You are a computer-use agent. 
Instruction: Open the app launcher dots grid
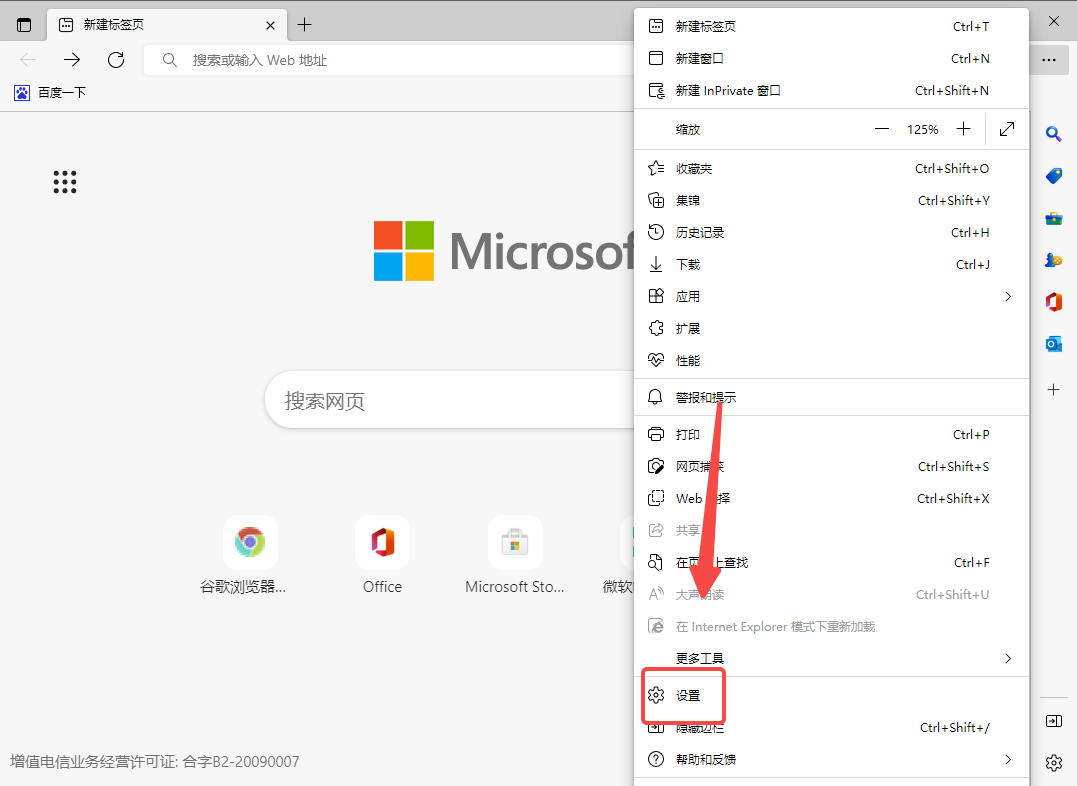(65, 182)
